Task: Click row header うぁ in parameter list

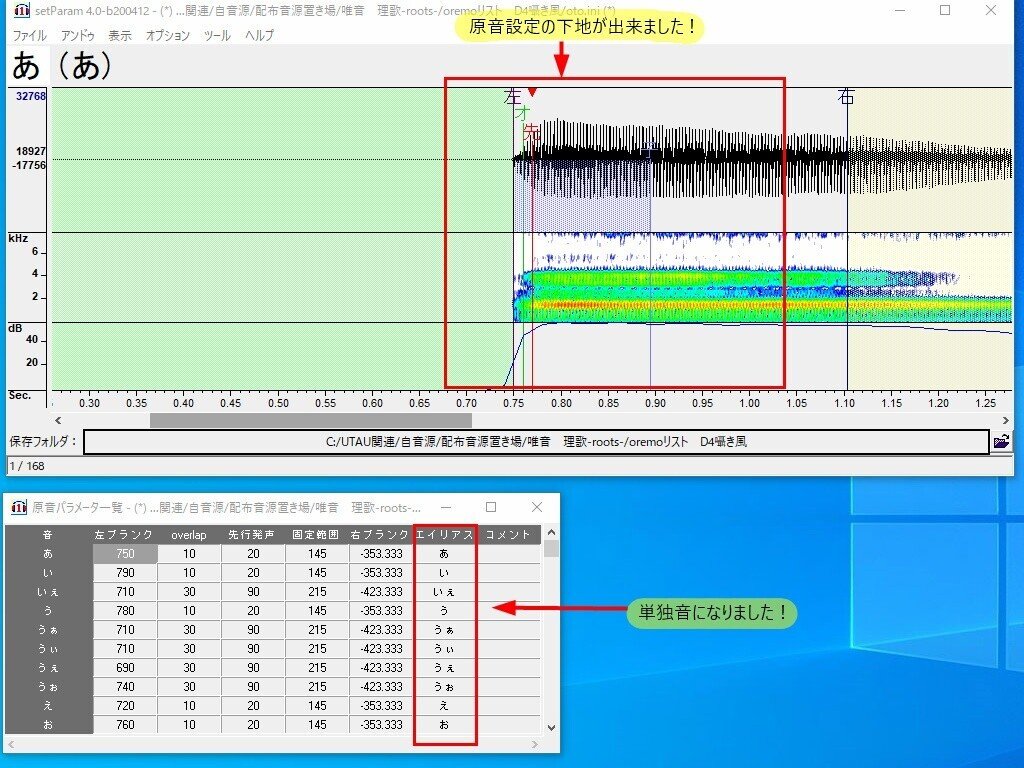Action: [48, 629]
